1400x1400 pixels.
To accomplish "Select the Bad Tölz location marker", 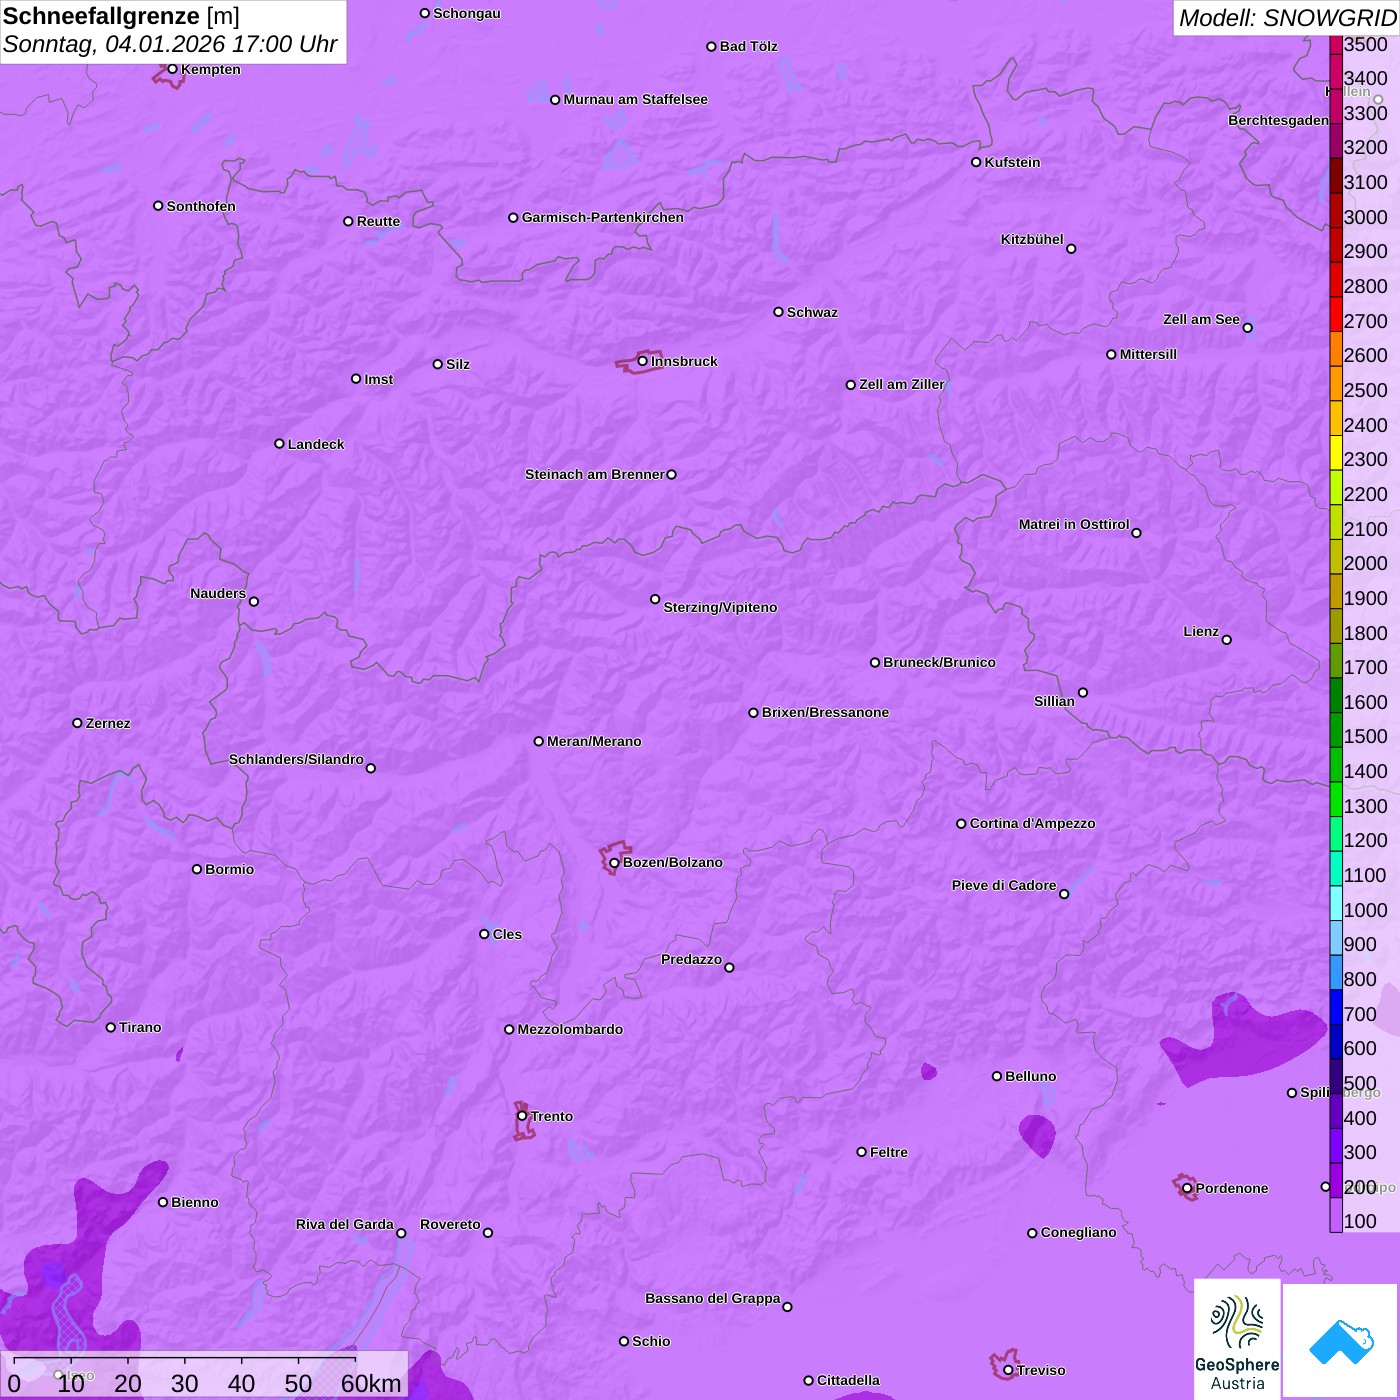I will click(x=711, y=47).
